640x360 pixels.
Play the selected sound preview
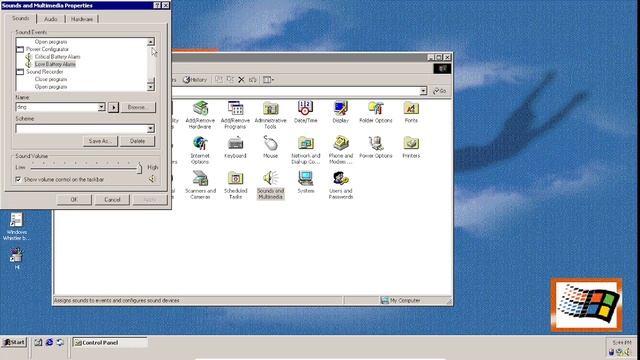click(113, 107)
